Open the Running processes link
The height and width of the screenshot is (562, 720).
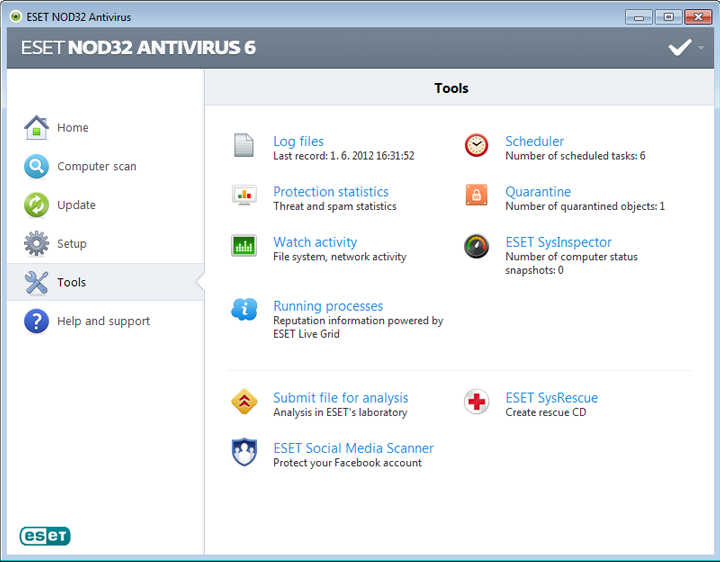coord(328,306)
